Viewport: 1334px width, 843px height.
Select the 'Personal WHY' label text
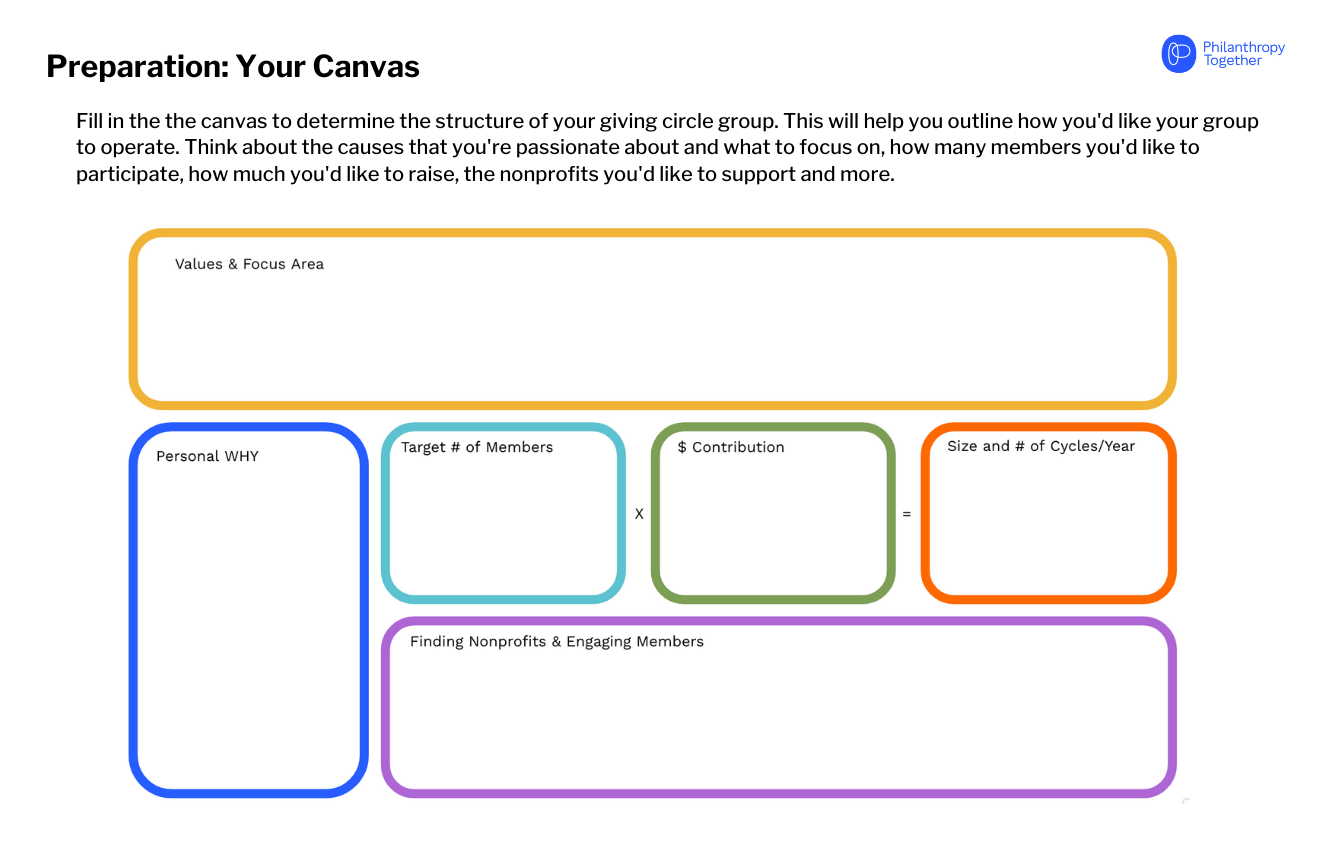click(207, 456)
